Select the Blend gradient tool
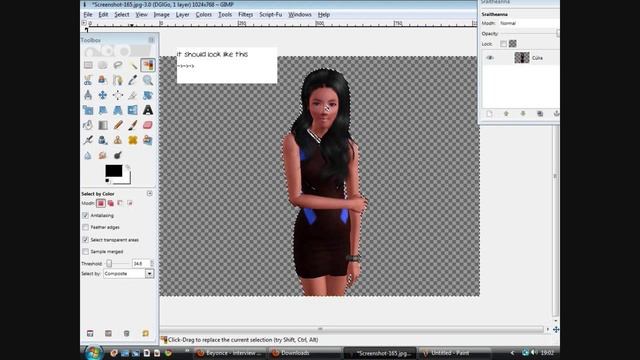The image size is (640, 360). tap(102, 125)
